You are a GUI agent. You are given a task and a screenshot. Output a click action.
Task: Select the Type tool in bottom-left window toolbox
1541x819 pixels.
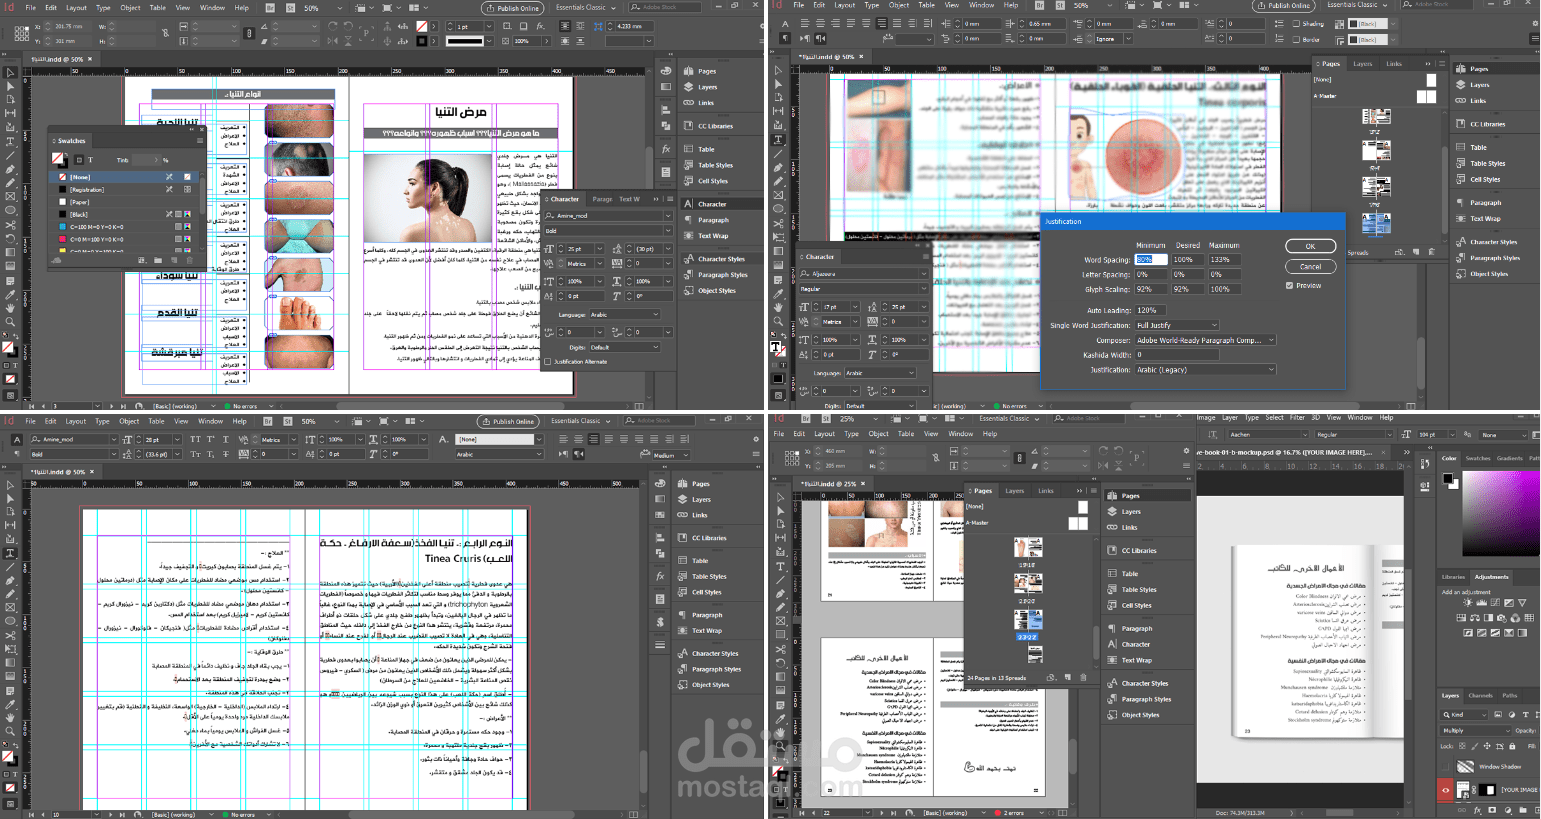click(x=10, y=552)
